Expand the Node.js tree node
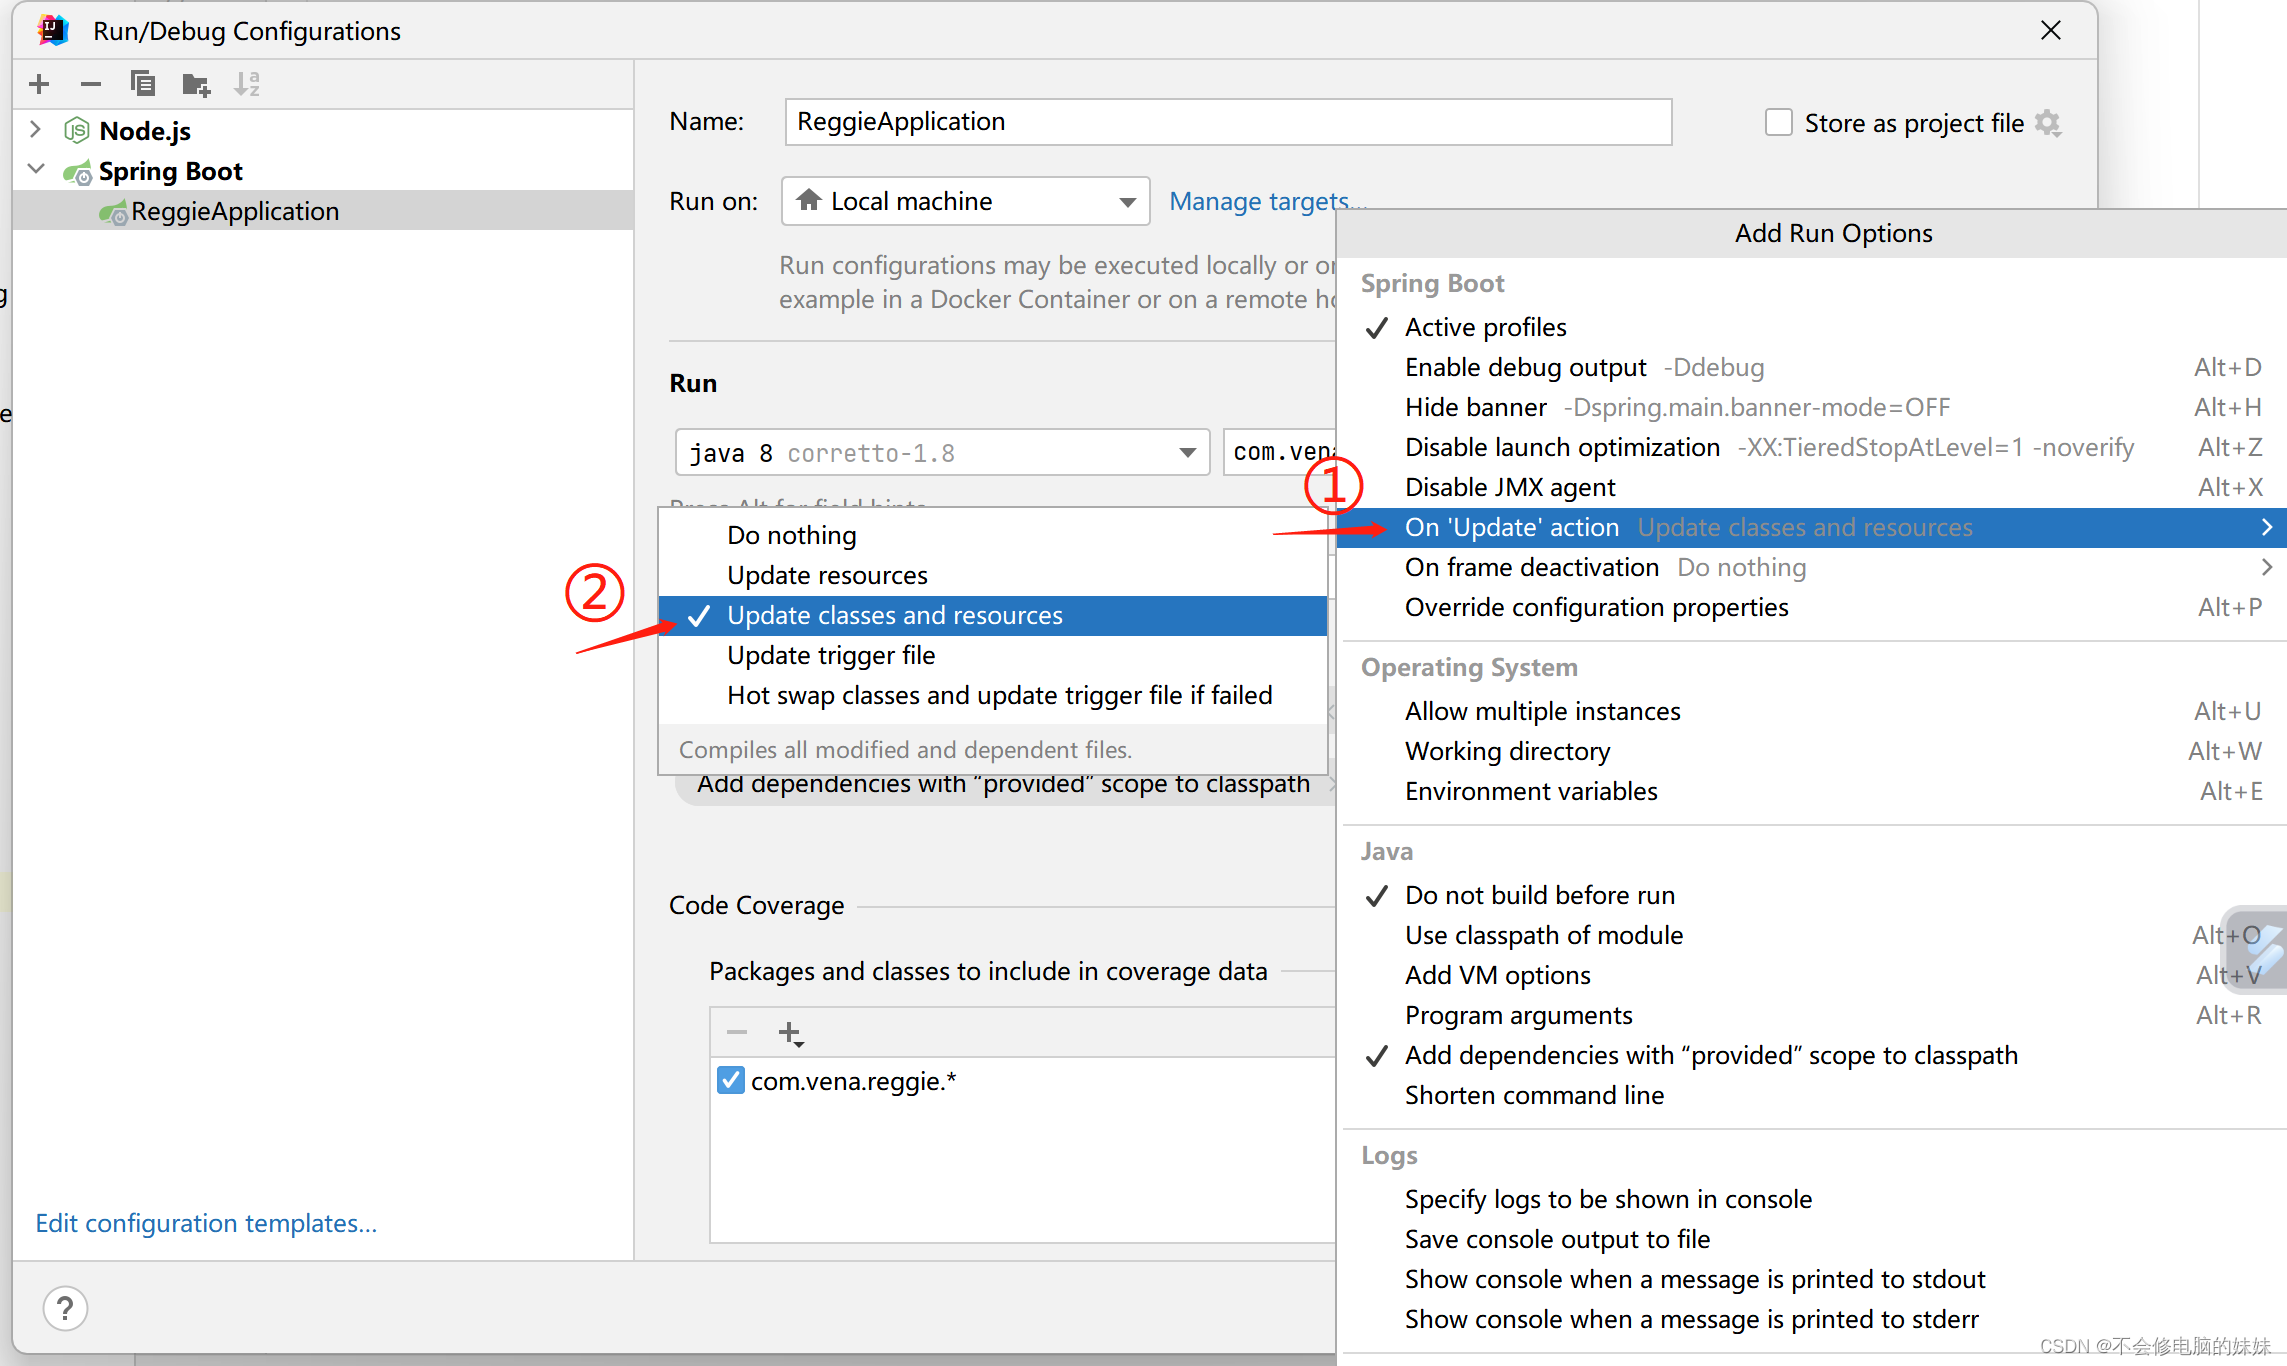 (x=36, y=130)
